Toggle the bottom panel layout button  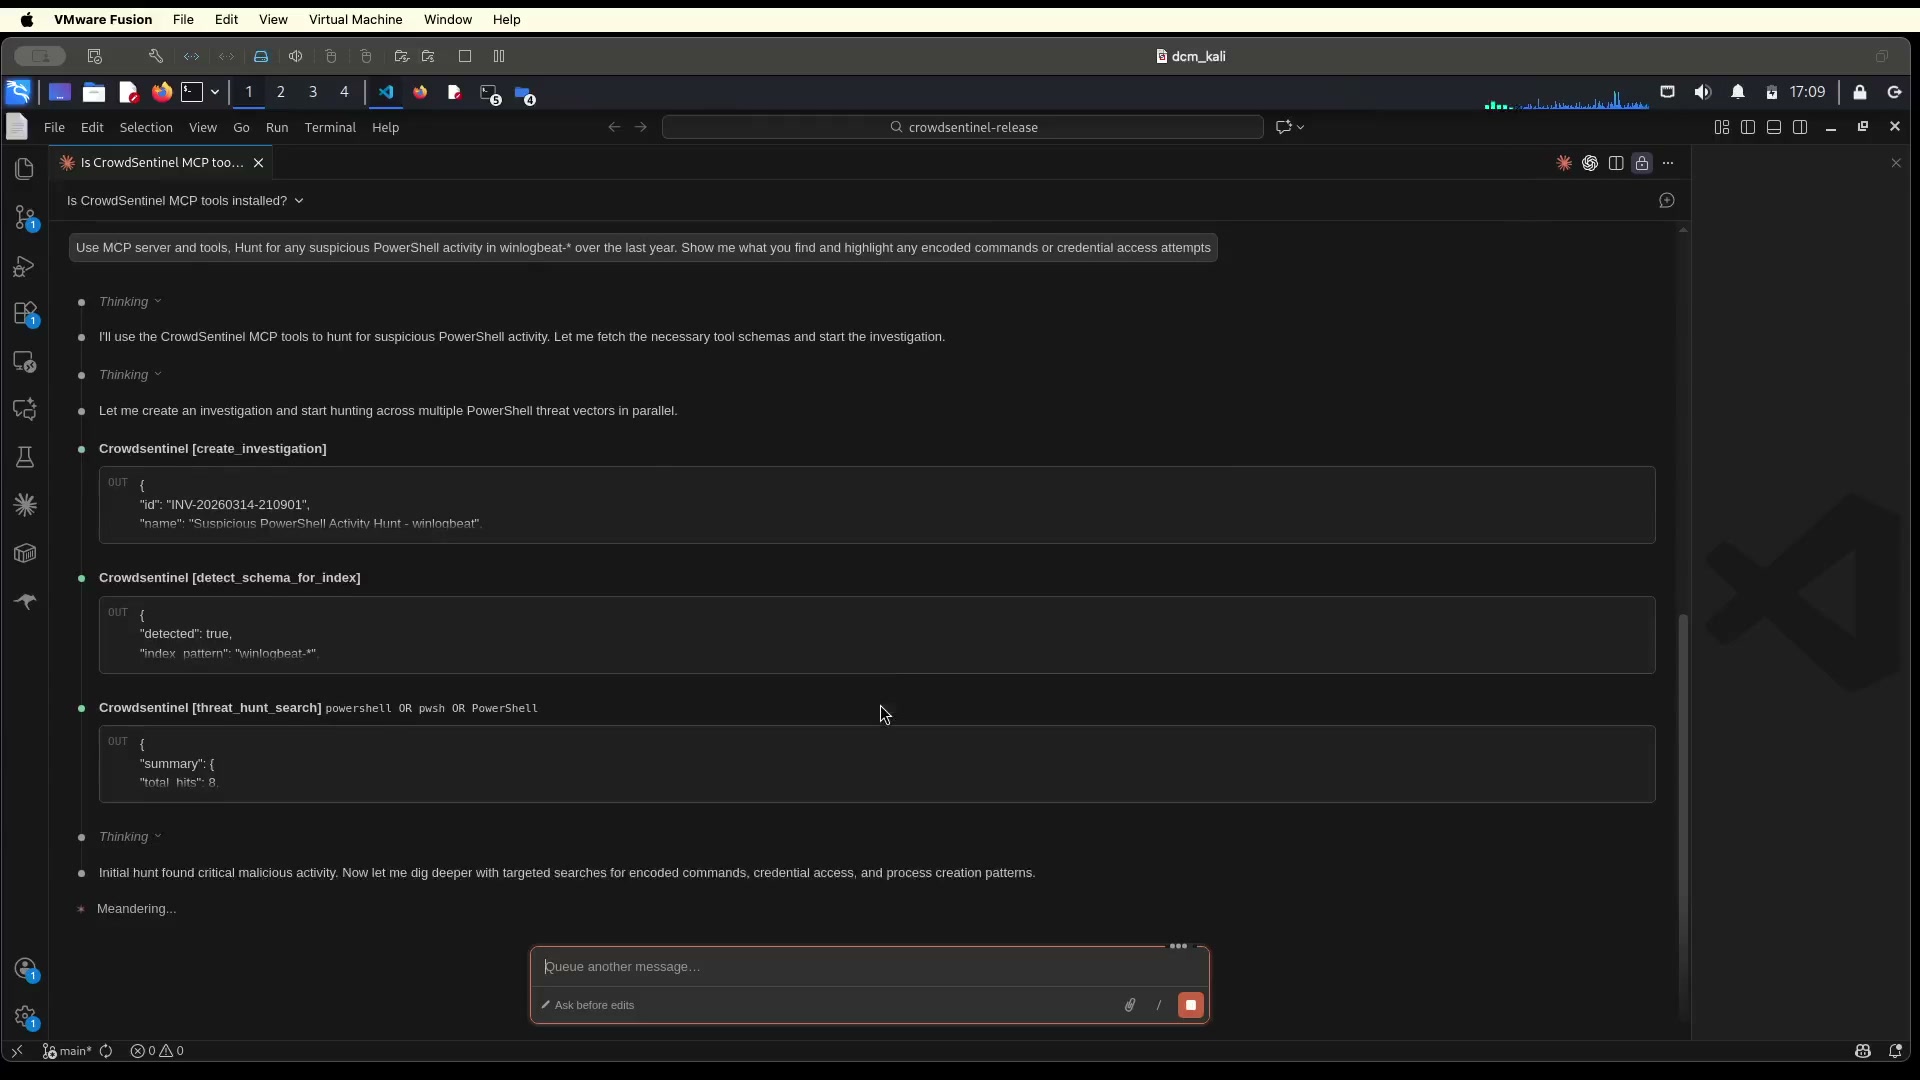point(1774,127)
